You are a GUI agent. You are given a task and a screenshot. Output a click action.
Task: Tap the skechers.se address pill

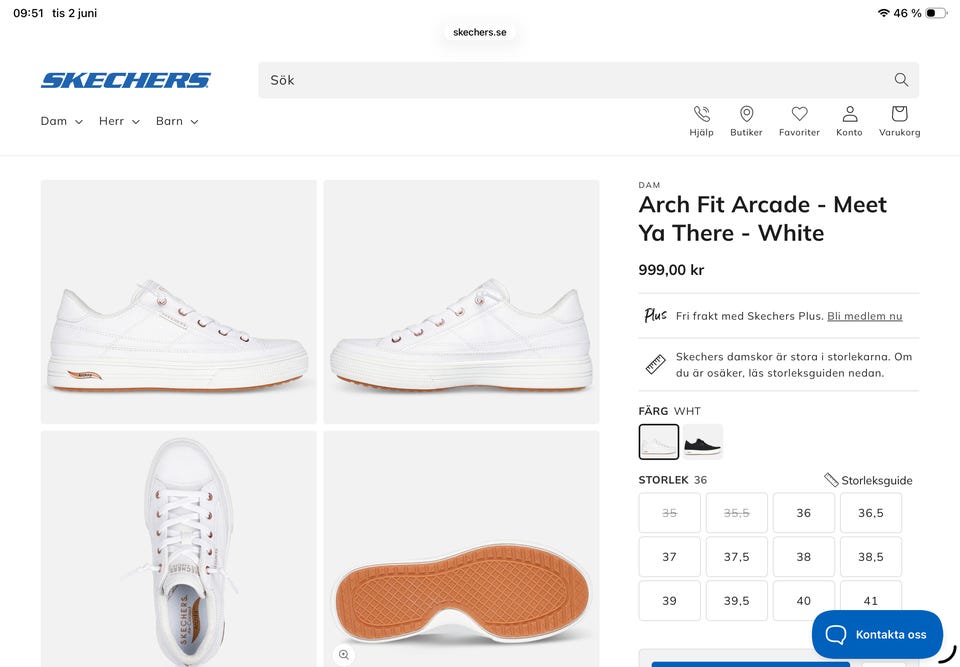[x=479, y=32]
